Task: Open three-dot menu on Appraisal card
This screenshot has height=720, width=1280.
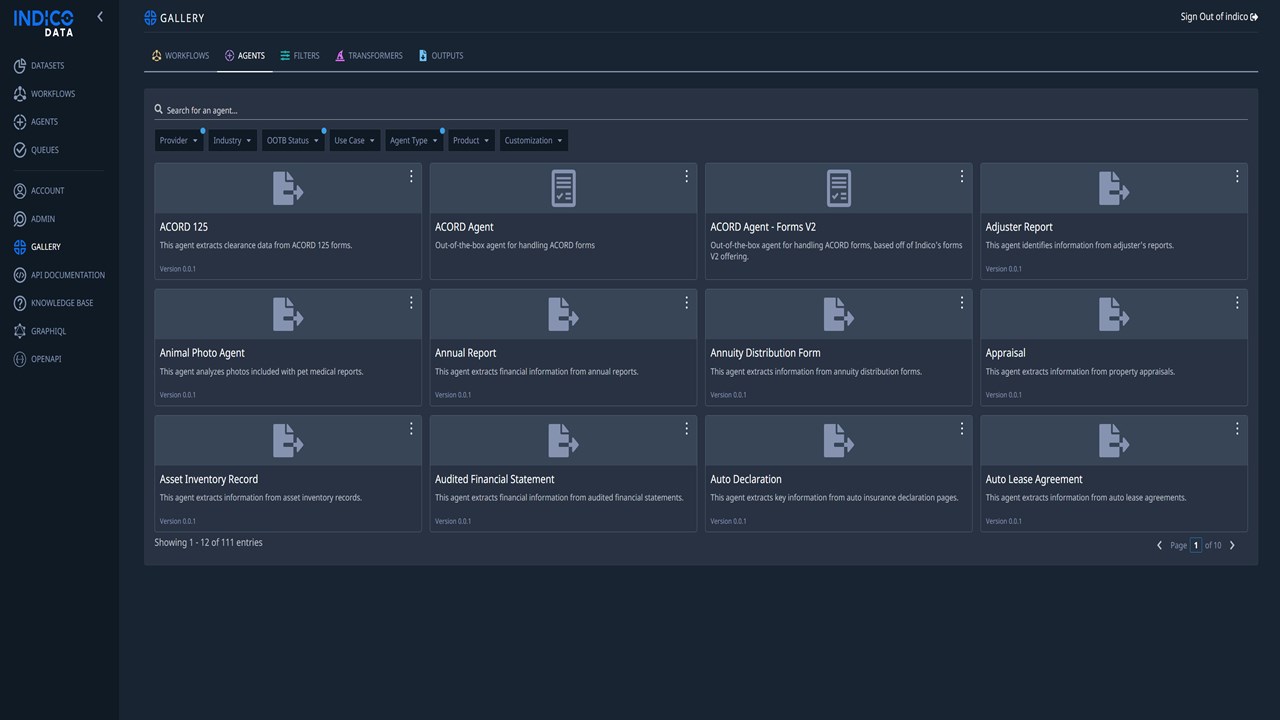Action: (1237, 302)
